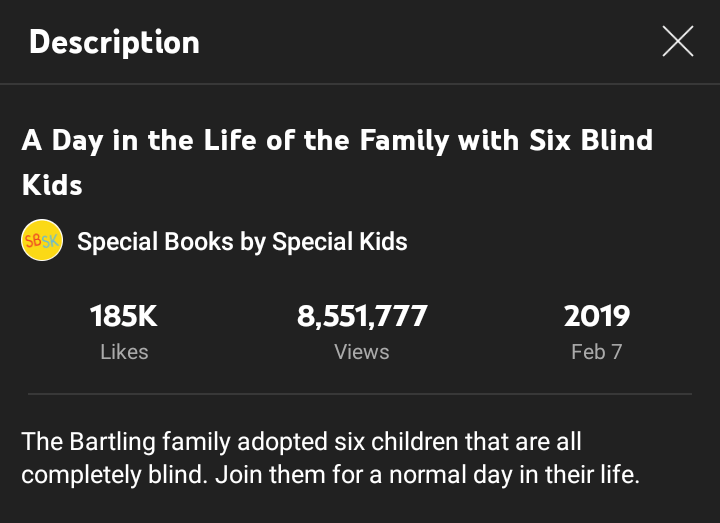Viewport: 720px width, 523px height.
Task: Tap the 2019 upload year
Action: pos(596,317)
